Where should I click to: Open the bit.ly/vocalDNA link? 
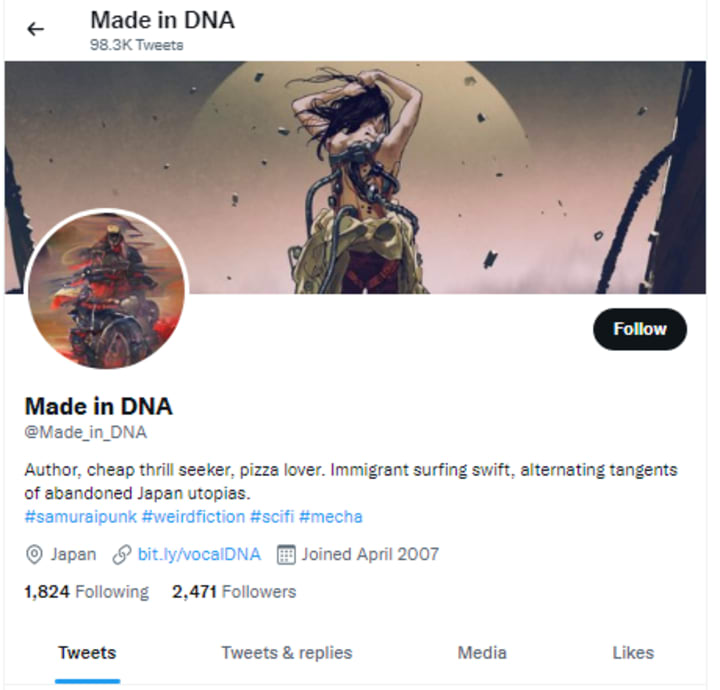pos(199,555)
